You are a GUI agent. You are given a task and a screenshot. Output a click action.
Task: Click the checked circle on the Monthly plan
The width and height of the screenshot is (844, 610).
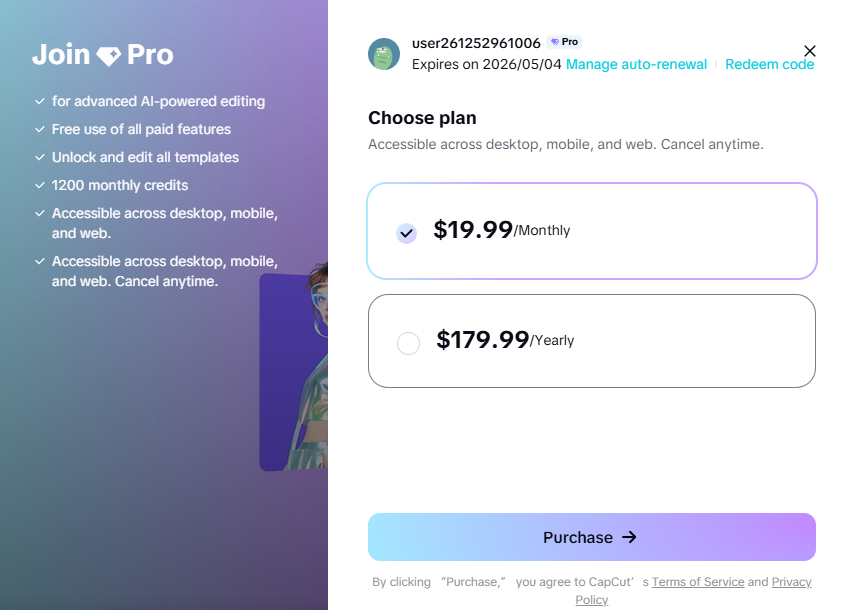406,231
